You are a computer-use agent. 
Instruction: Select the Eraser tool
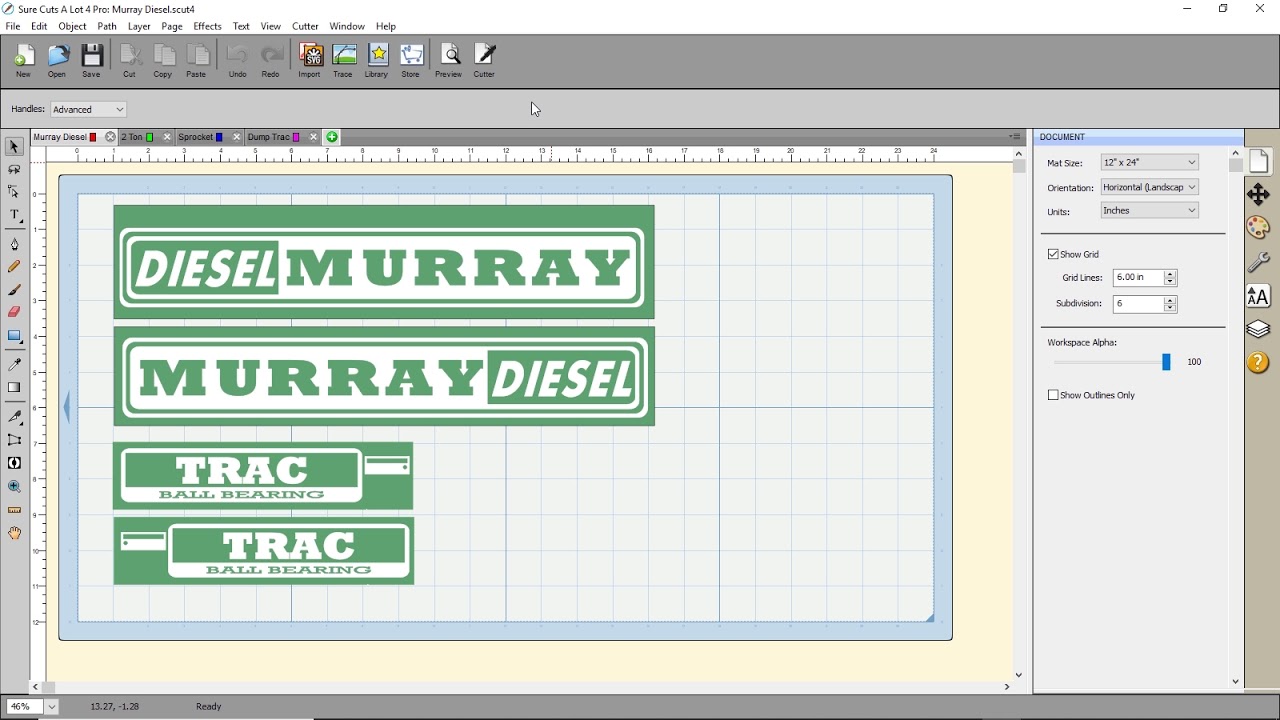[x=14, y=313]
